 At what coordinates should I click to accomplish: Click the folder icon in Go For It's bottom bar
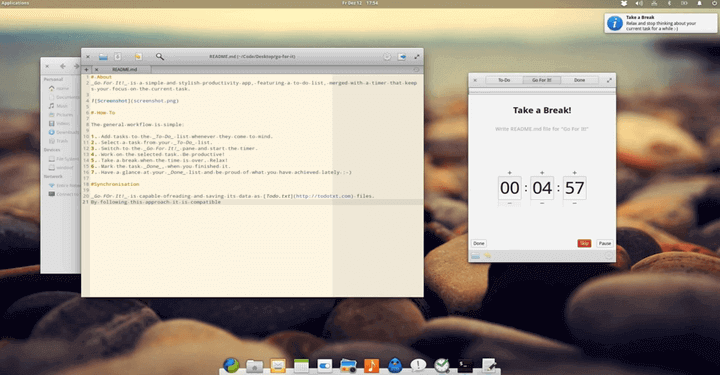[476, 256]
